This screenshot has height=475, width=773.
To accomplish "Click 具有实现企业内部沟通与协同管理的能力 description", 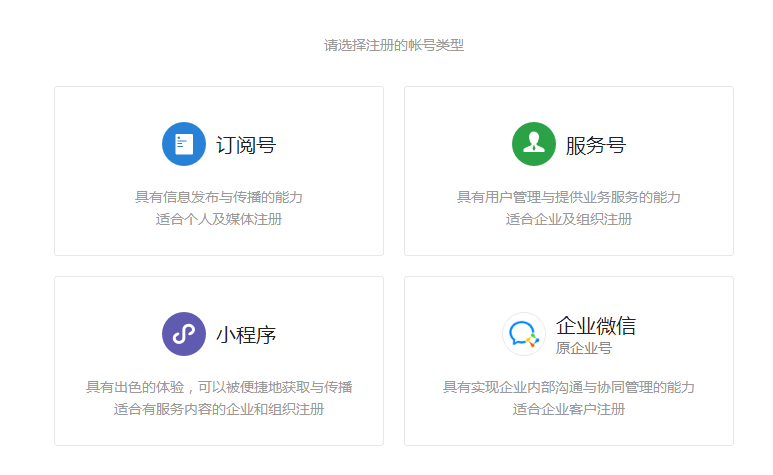I will pos(569,387).
